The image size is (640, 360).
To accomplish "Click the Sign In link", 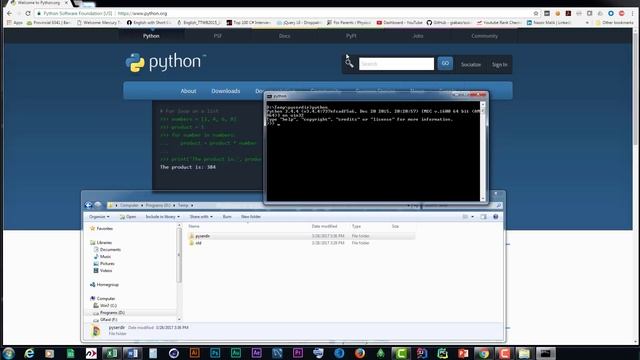I will point(499,64).
